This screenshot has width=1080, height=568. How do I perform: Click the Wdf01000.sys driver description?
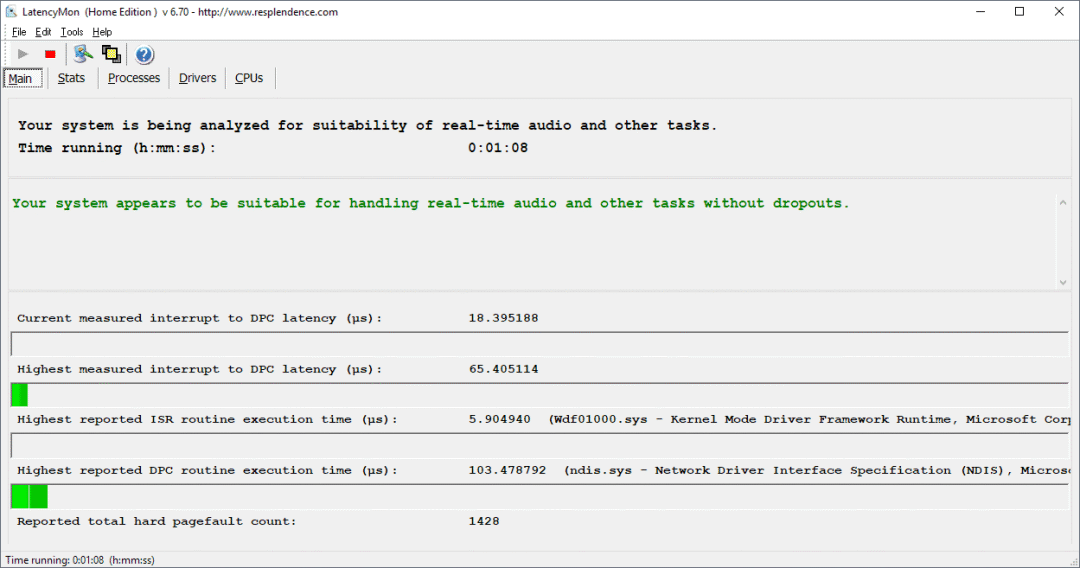point(809,419)
